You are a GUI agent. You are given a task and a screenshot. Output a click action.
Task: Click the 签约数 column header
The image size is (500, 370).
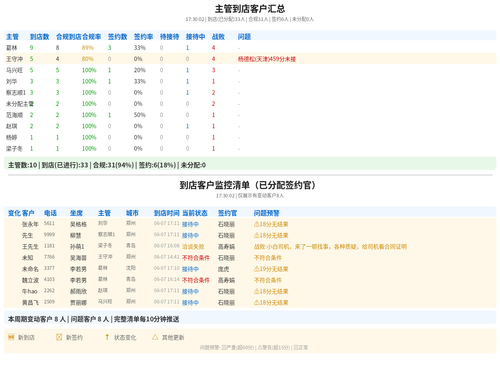[x=117, y=37]
